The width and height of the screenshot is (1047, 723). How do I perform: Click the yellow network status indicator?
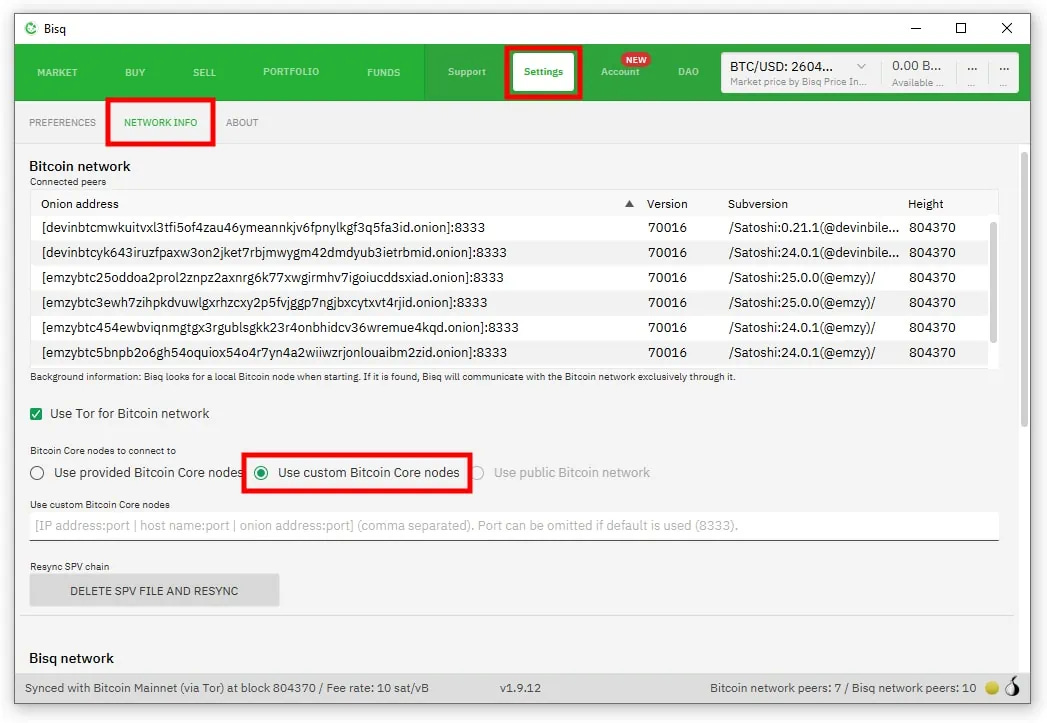[x=992, y=688]
